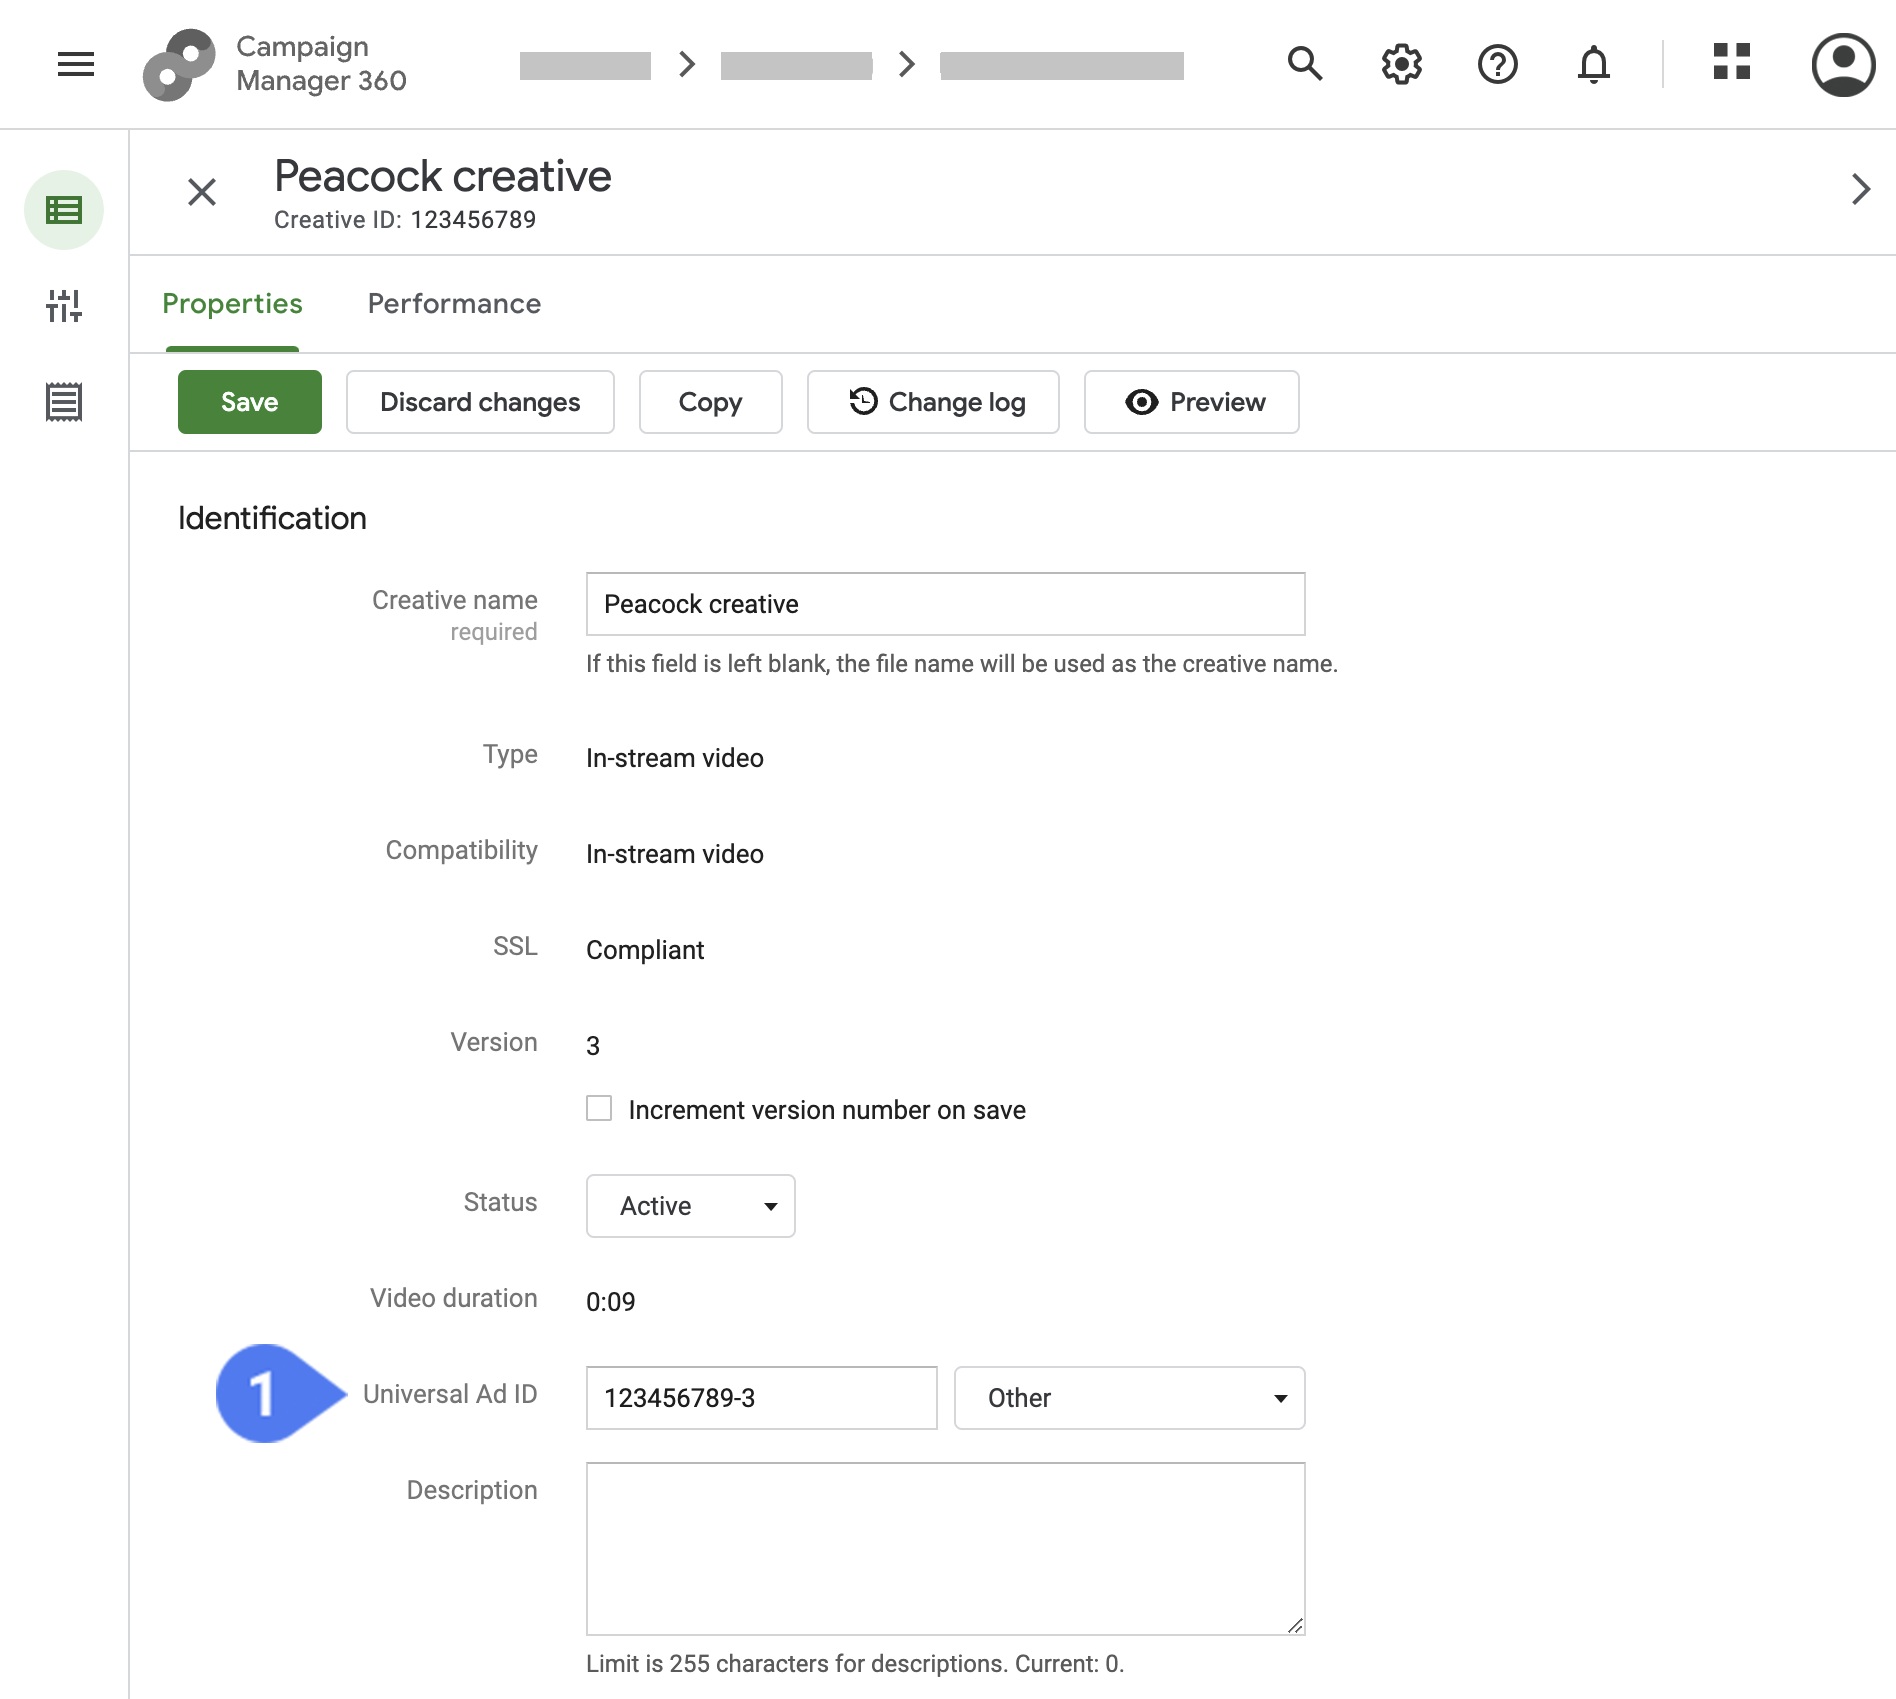Click the SSL value Compliant
The height and width of the screenshot is (1699, 1896).
click(645, 950)
